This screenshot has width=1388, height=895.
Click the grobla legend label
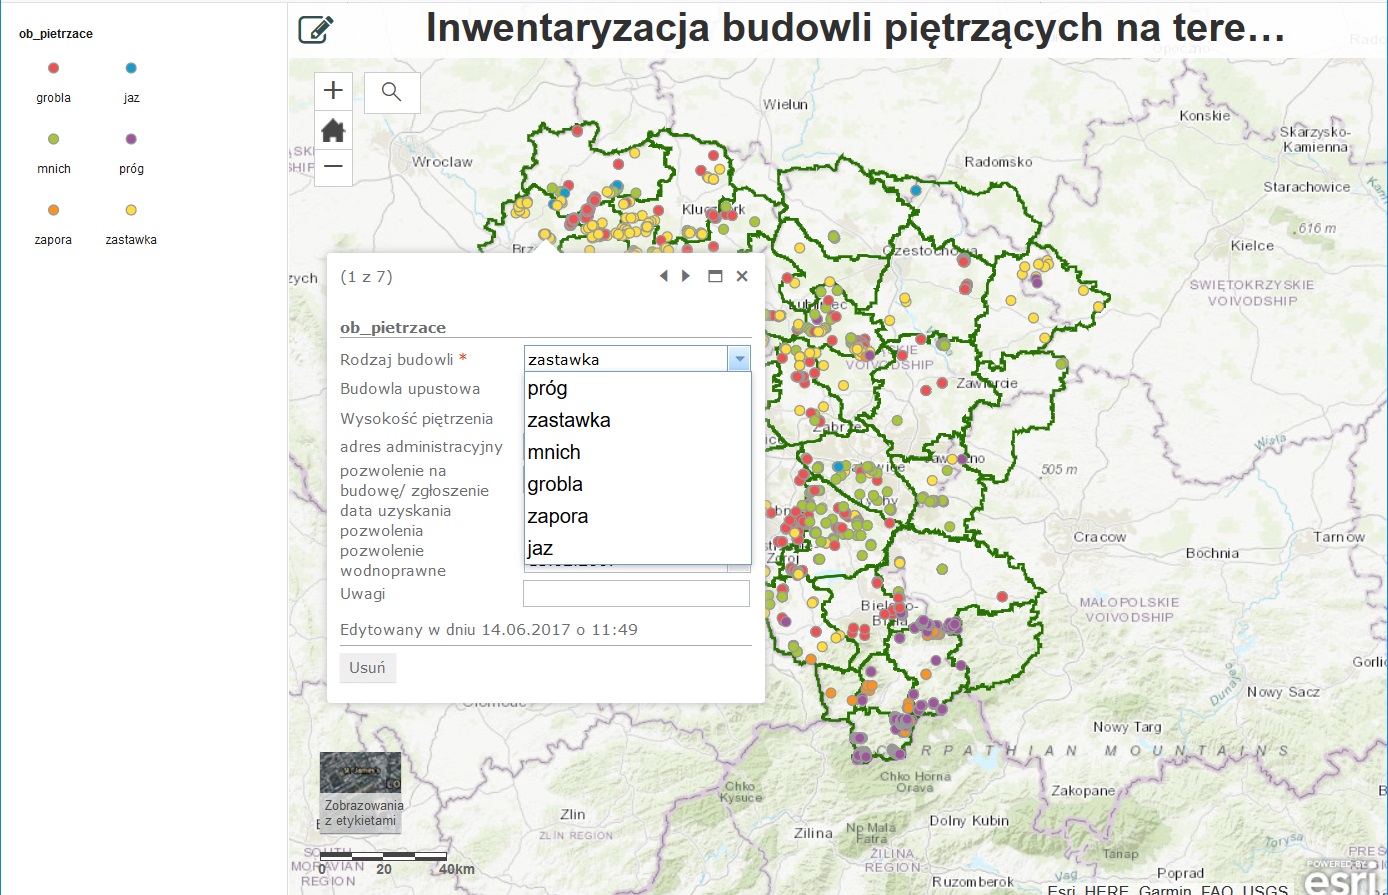pos(54,98)
